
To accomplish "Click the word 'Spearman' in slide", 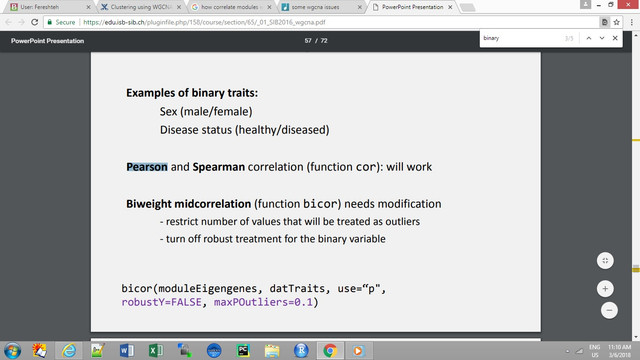I will pos(218,167).
